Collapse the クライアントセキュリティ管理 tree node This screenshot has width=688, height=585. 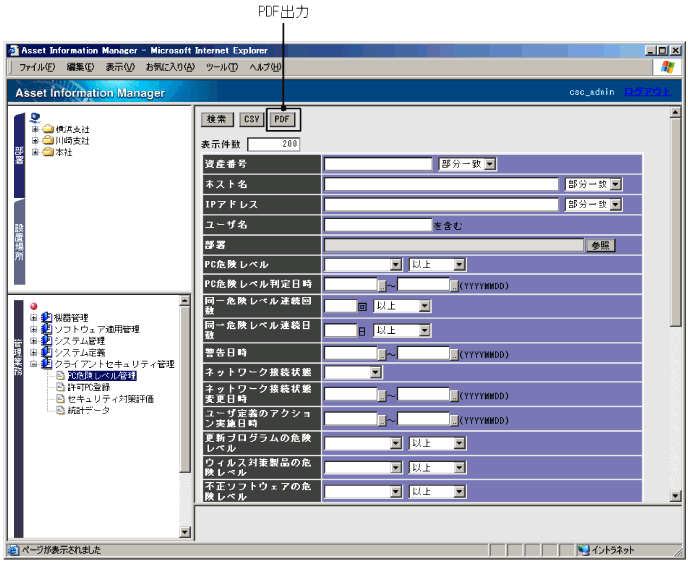click(34, 364)
